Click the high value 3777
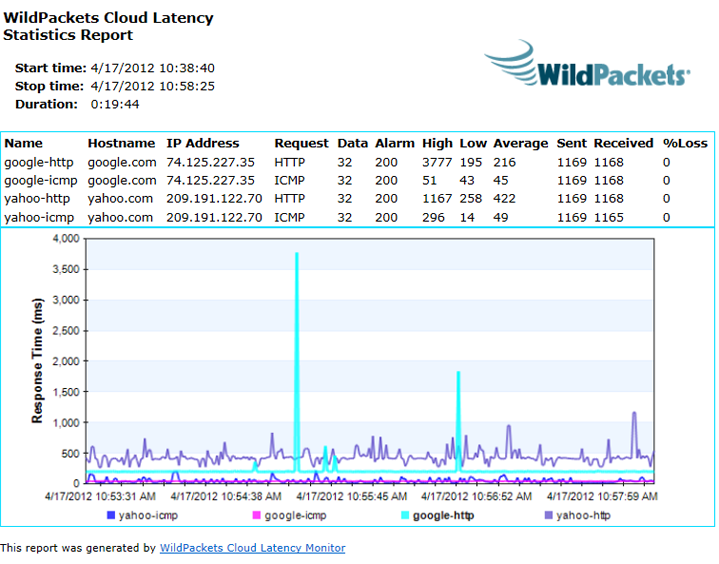 click(x=437, y=162)
